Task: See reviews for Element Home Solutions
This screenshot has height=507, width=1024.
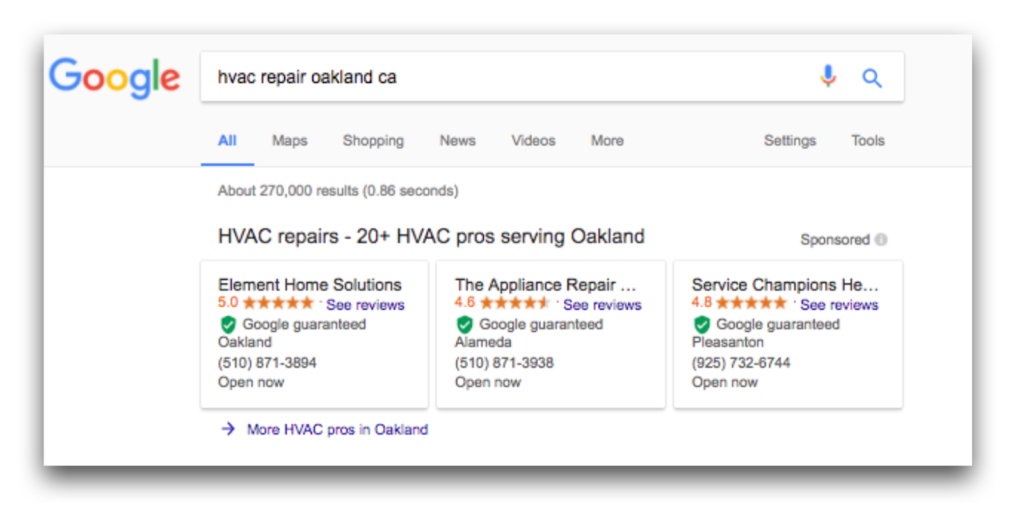Action: [366, 305]
